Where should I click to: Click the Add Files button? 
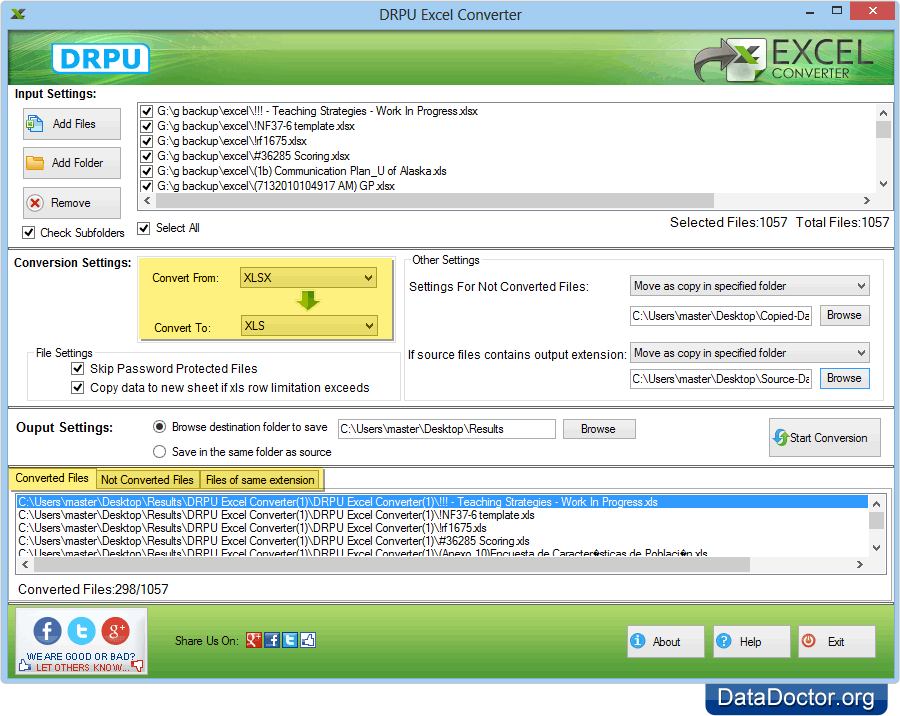[x=72, y=124]
